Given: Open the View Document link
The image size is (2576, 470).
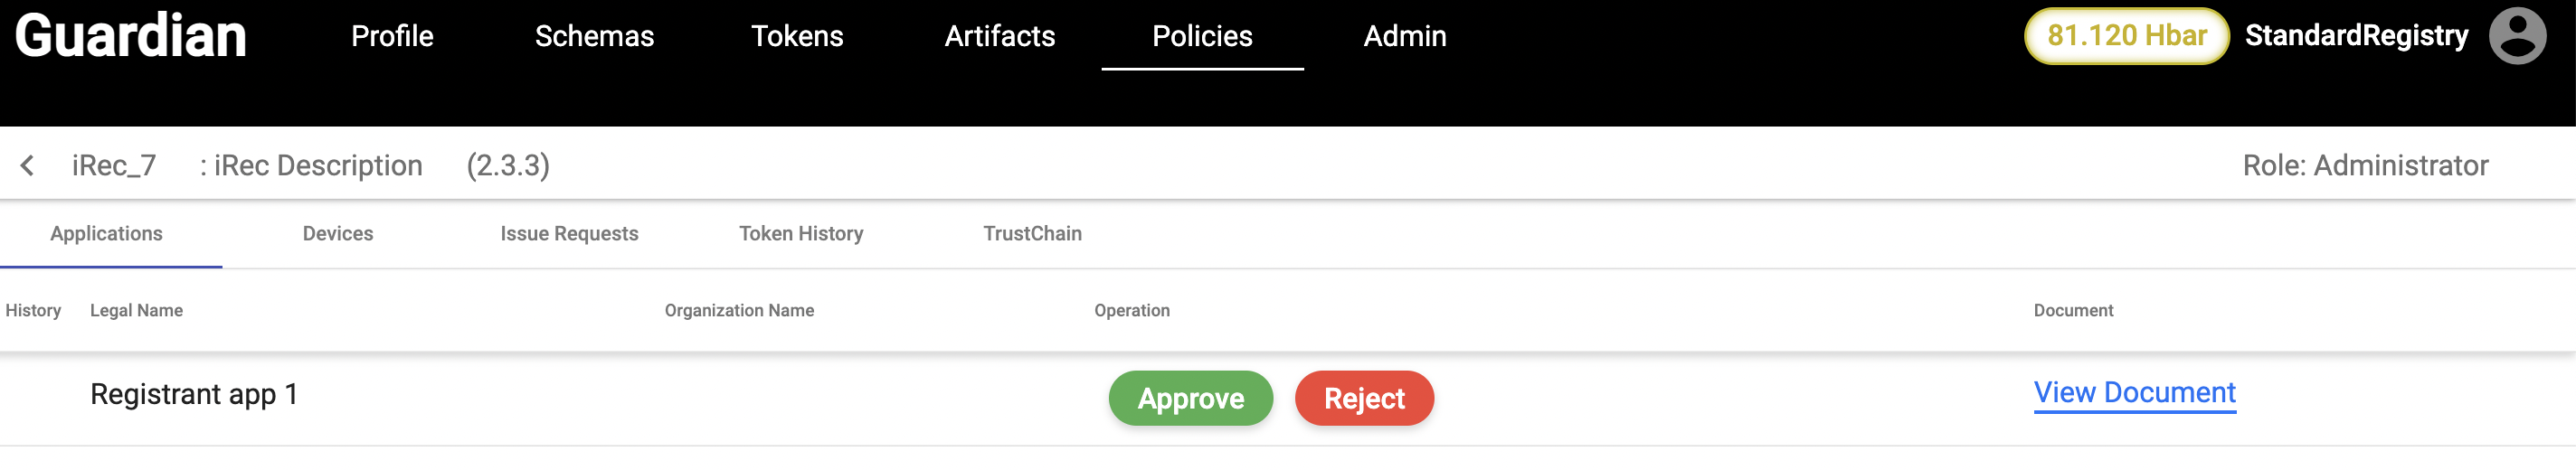Looking at the screenshot, I should coord(2134,392).
